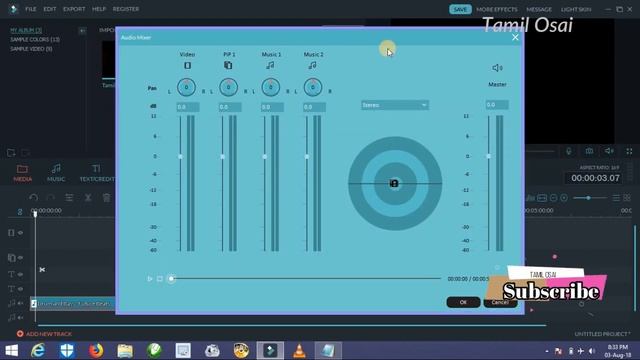
Task: Switch to the MEDIA tab
Action: click(x=22, y=173)
